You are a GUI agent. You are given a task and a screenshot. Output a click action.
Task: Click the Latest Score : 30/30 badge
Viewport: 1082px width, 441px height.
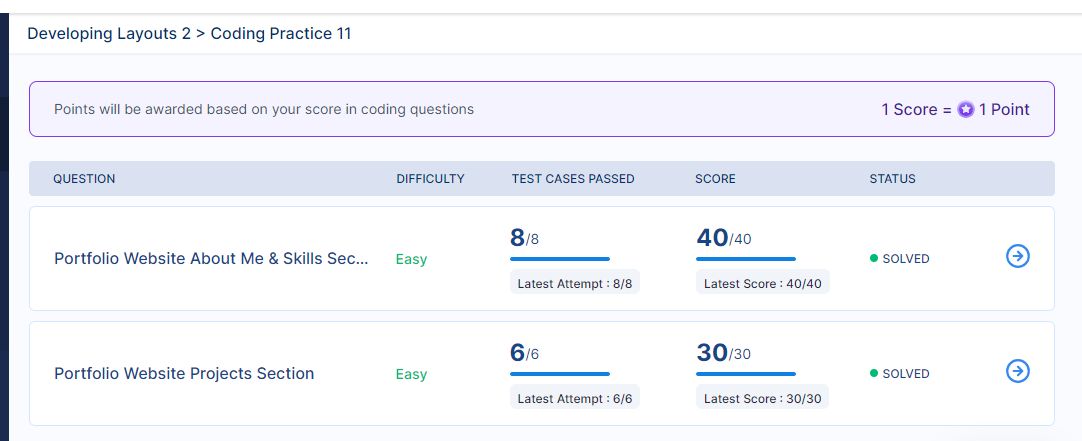click(x=763, y=398)
